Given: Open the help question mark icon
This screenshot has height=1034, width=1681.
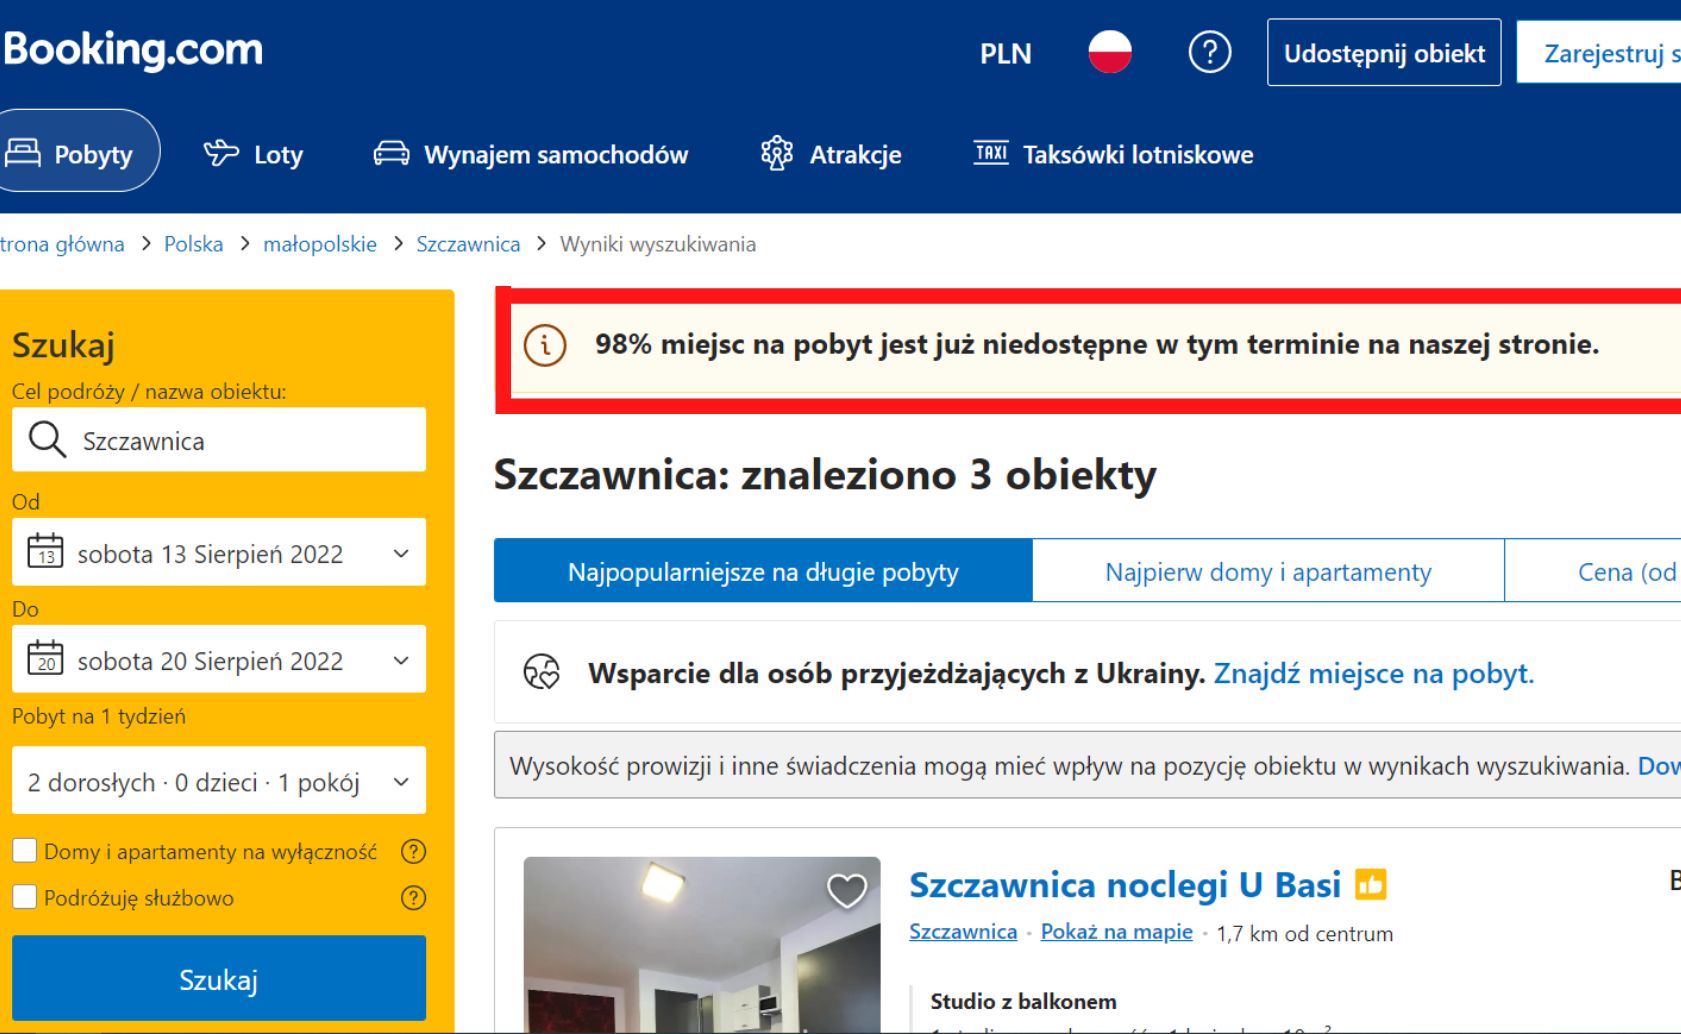Looking at the screenshot, I should [1210, 52].
